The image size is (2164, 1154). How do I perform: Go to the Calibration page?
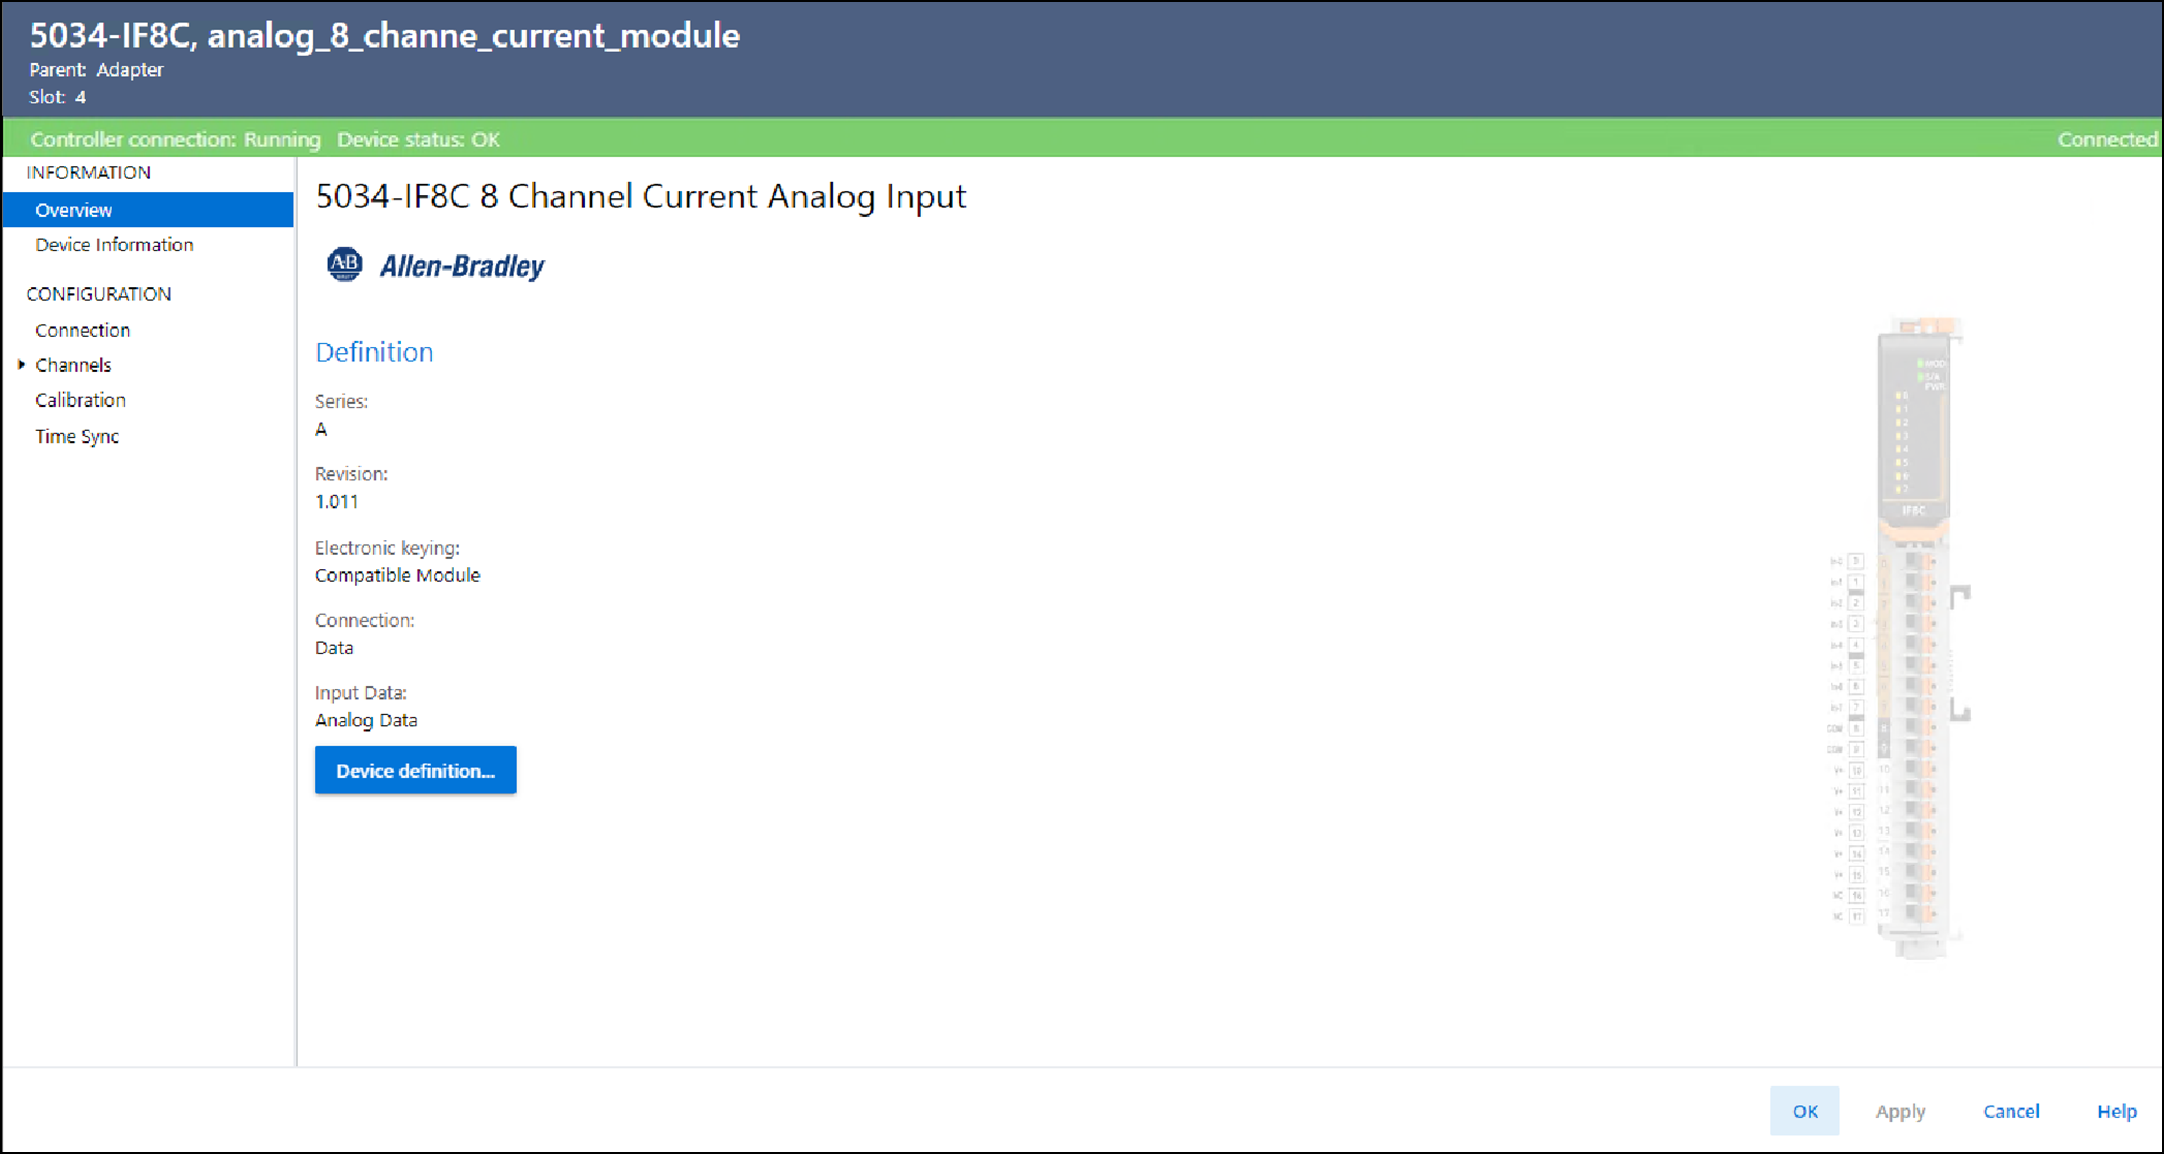tap(80, 400)
